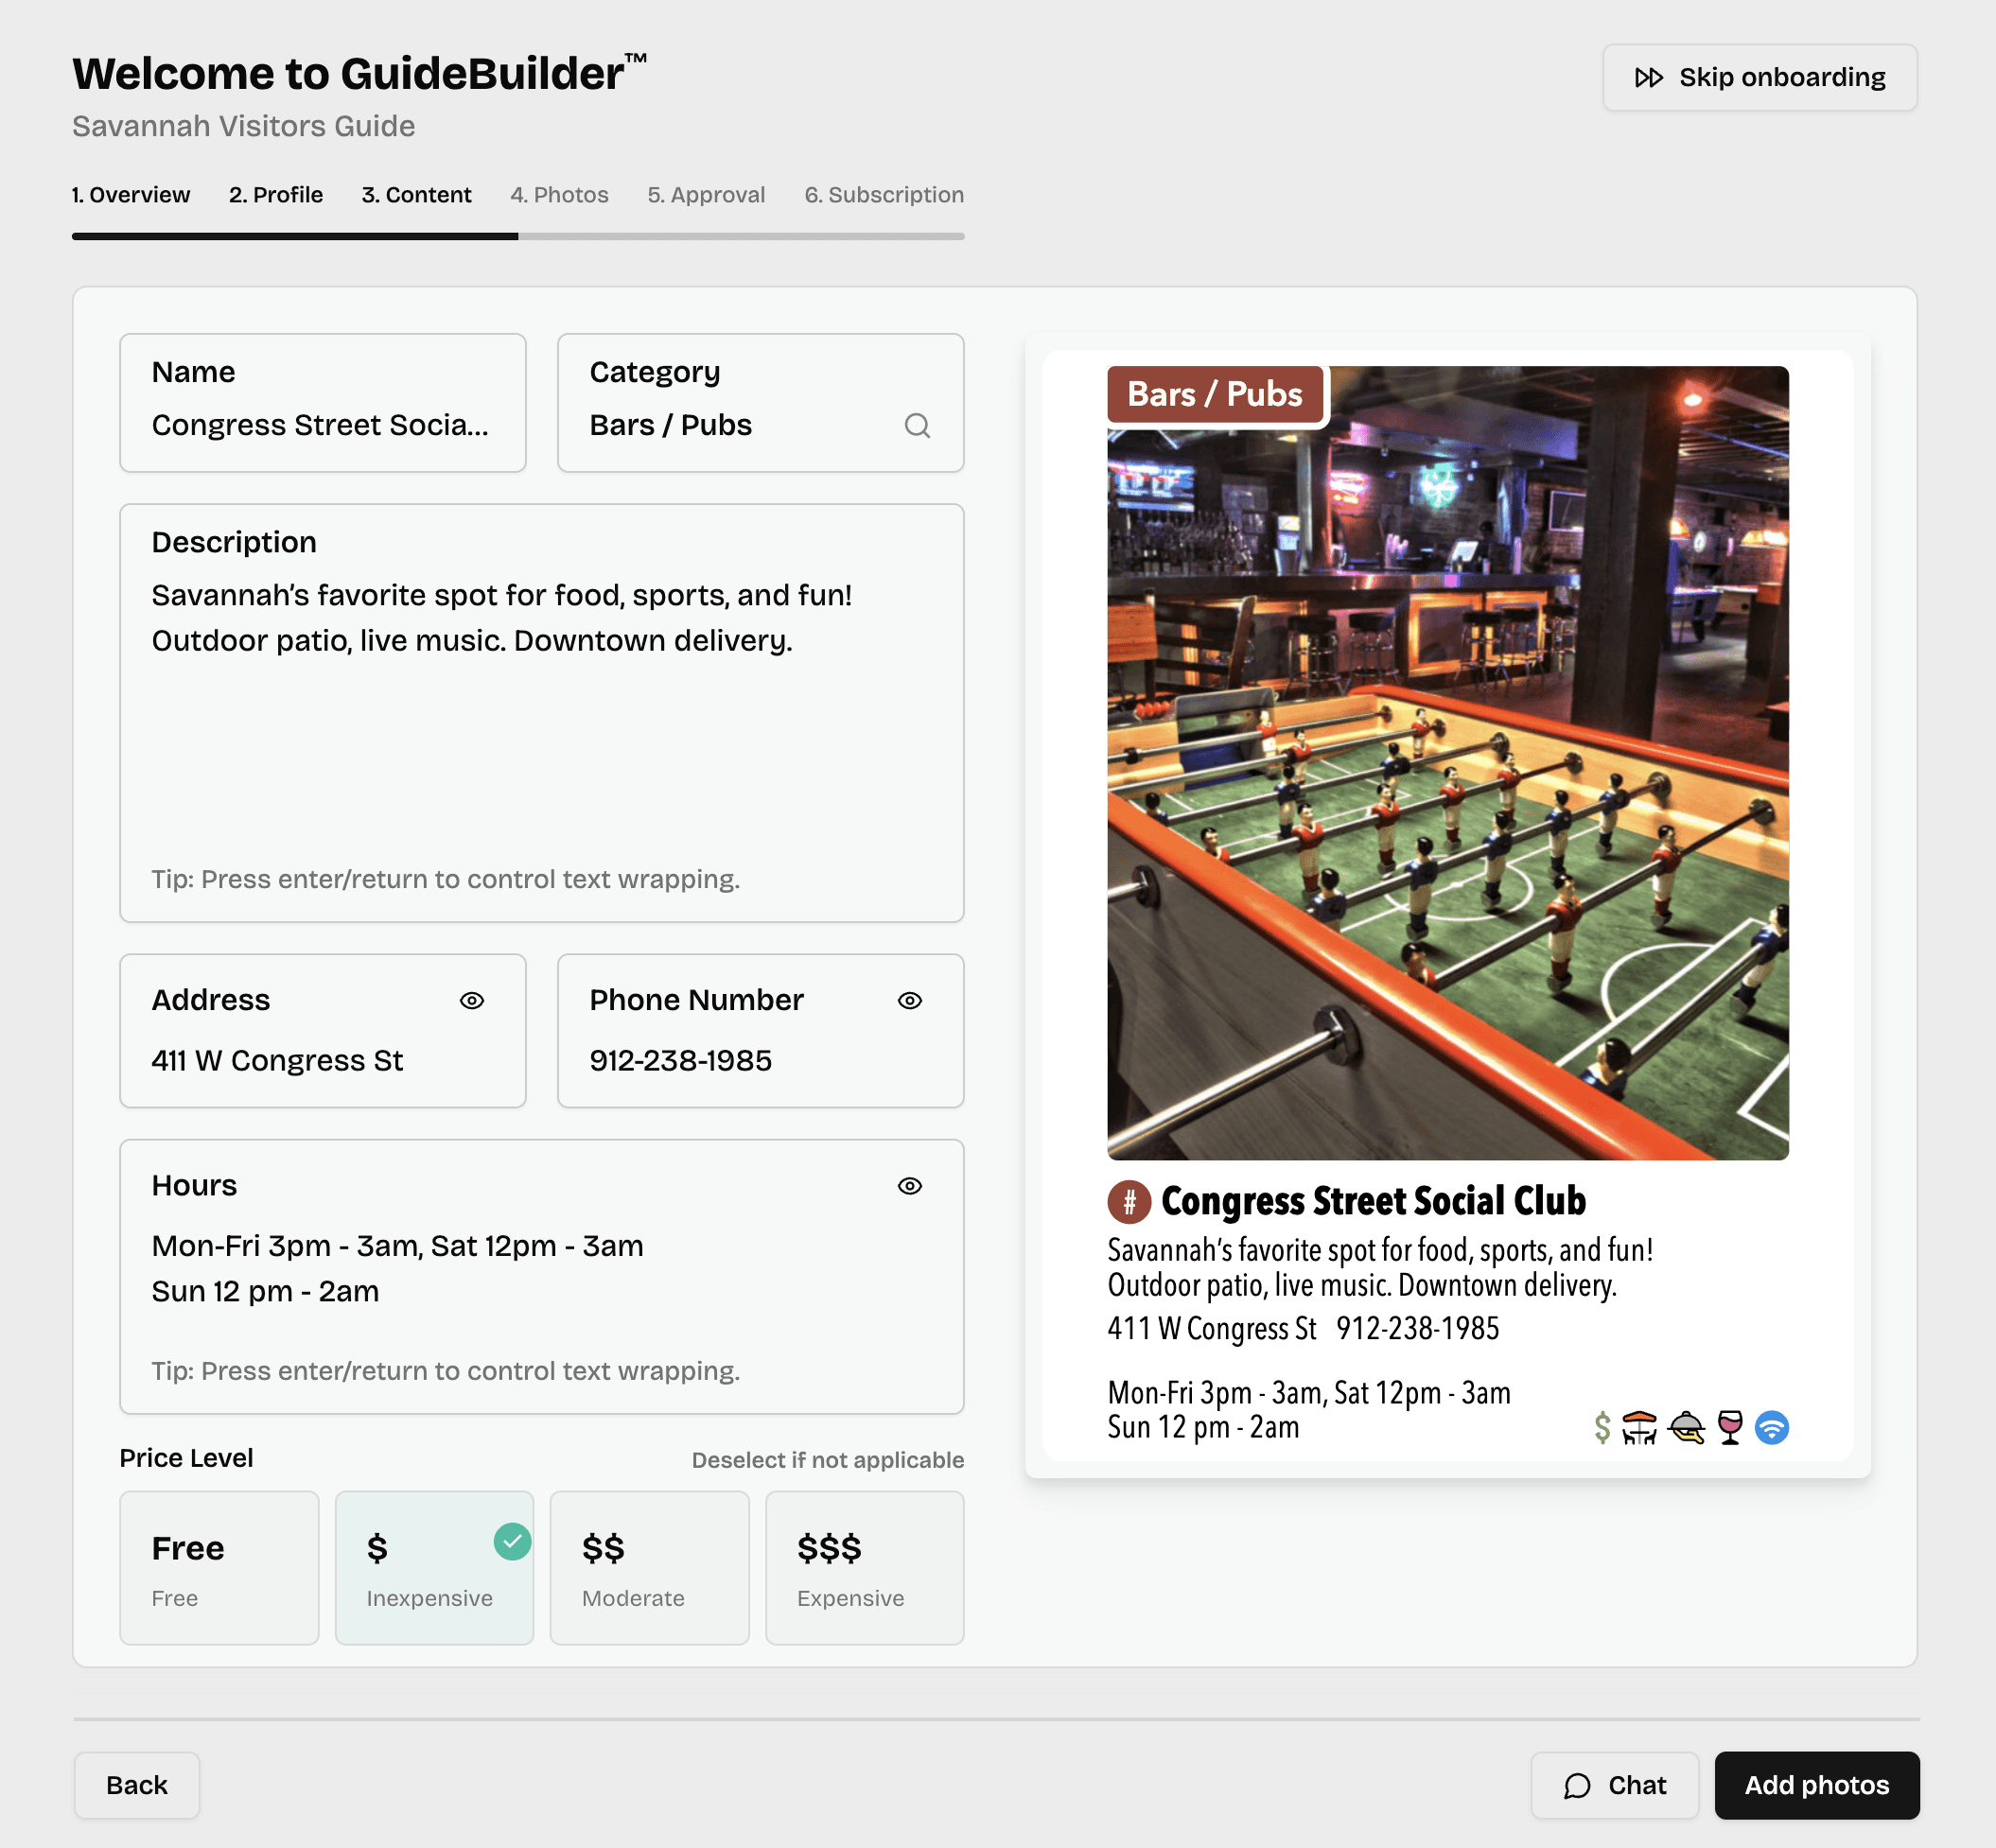The image size is (1996, 1848).
Task: Open the Chat button
Action: click(1614, 1785)
